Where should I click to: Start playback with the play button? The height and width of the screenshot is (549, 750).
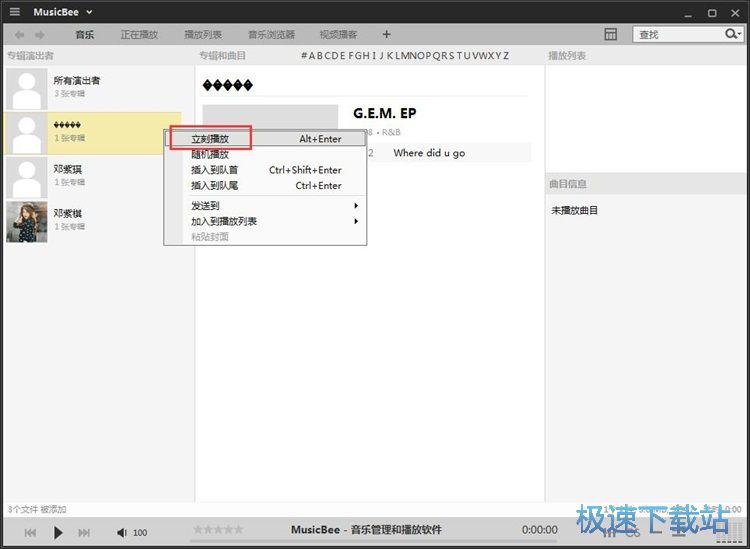click(x=58, y=532)
